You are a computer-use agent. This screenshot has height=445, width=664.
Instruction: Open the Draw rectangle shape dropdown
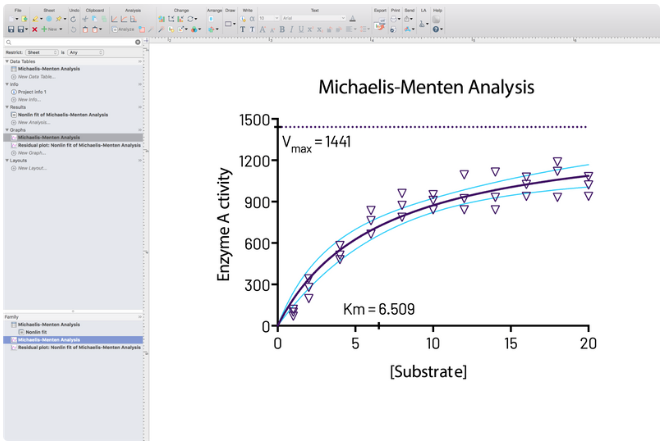[x=230, y=24]
